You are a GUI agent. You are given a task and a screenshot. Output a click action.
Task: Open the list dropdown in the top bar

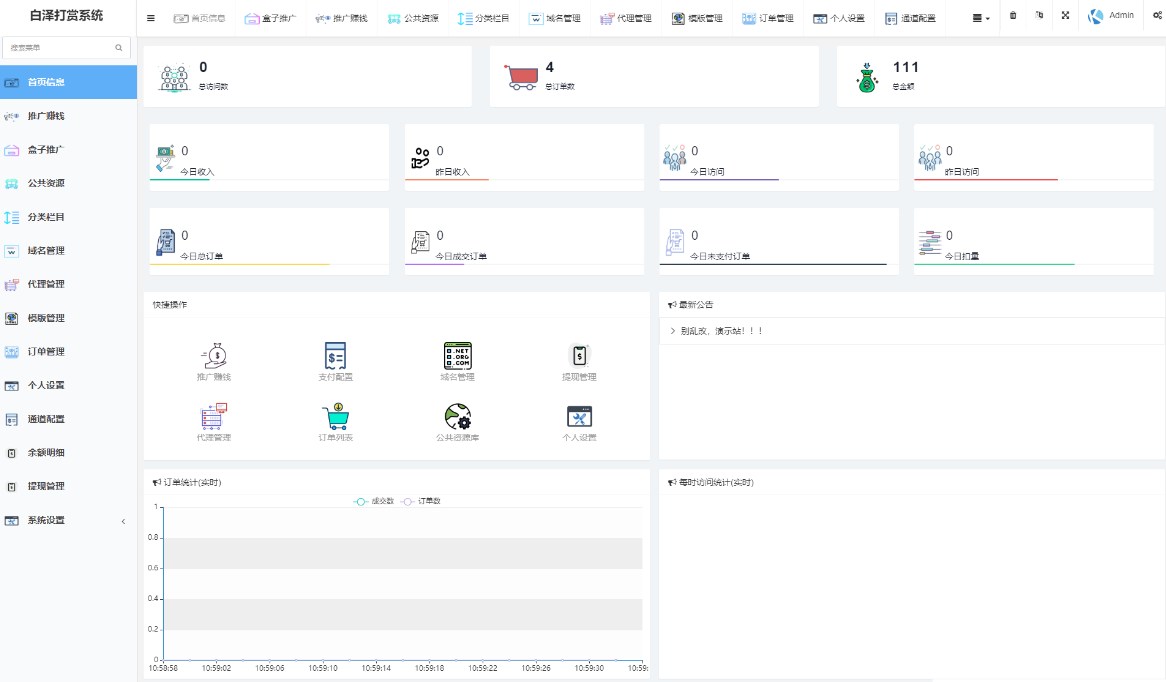pos(981,18)
